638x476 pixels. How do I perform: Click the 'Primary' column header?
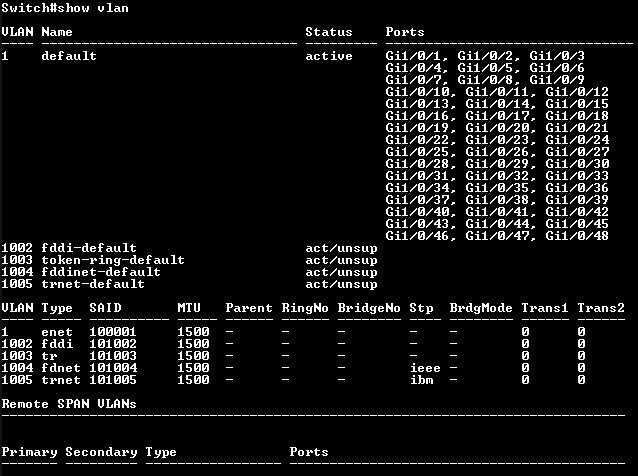(29, 452)
